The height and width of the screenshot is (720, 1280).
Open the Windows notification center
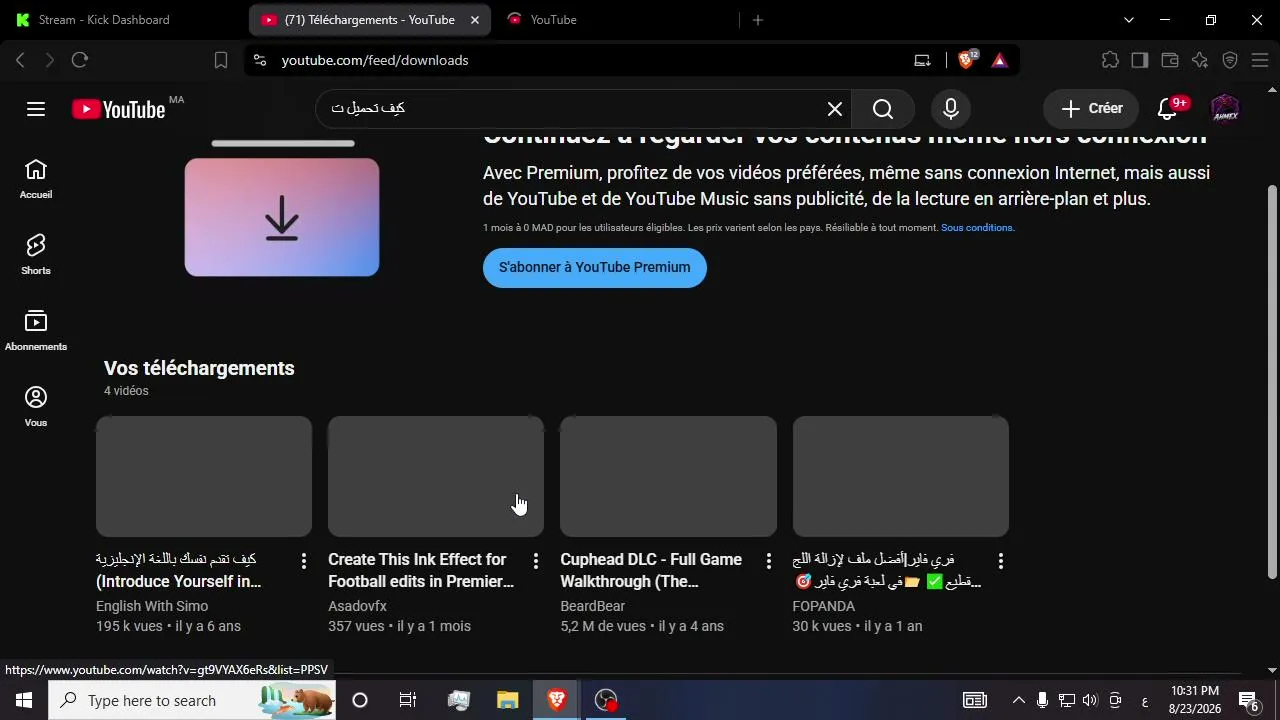point(1248,701)
